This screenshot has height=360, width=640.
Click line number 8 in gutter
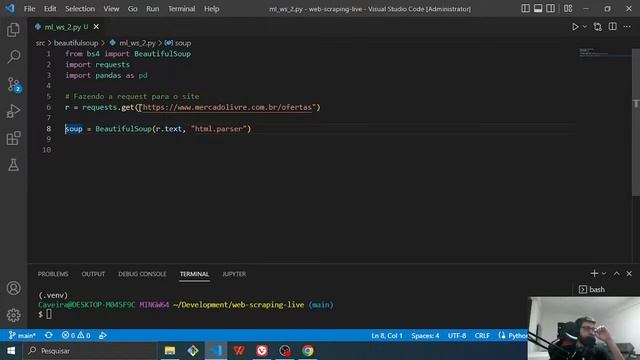click(x=49, y=129)
